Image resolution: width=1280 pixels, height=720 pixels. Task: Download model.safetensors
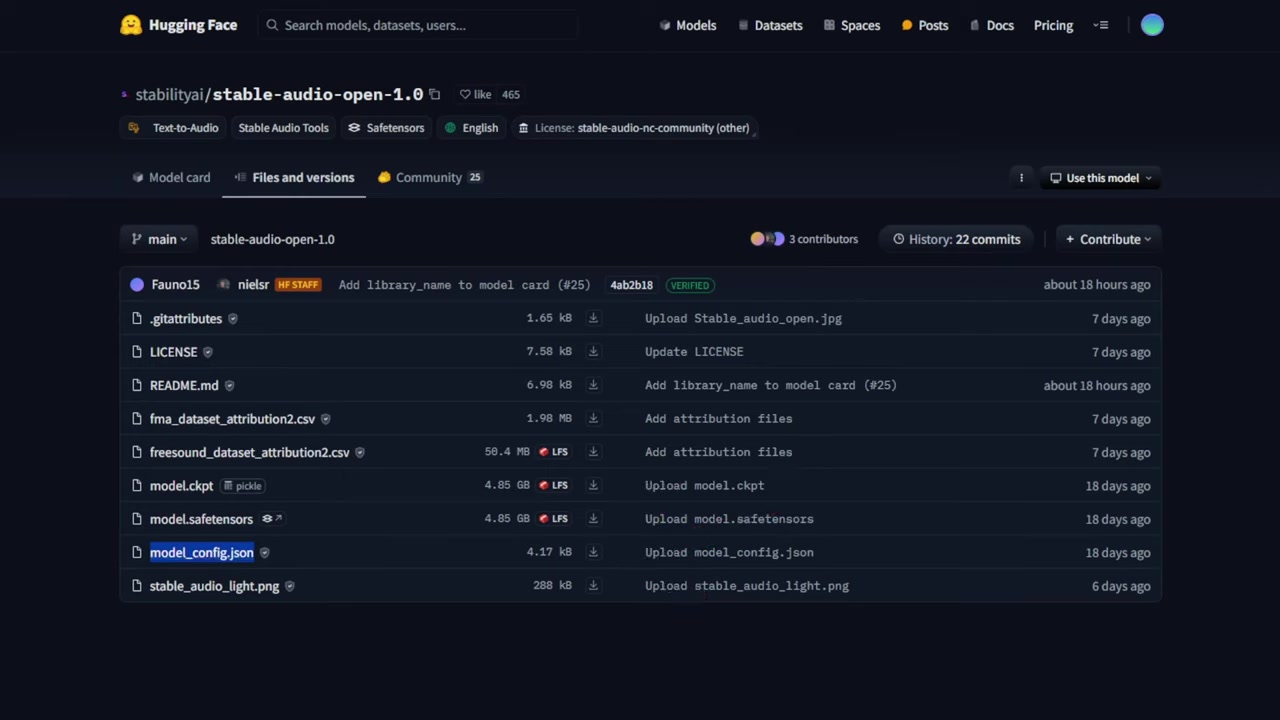pos(593,519)
